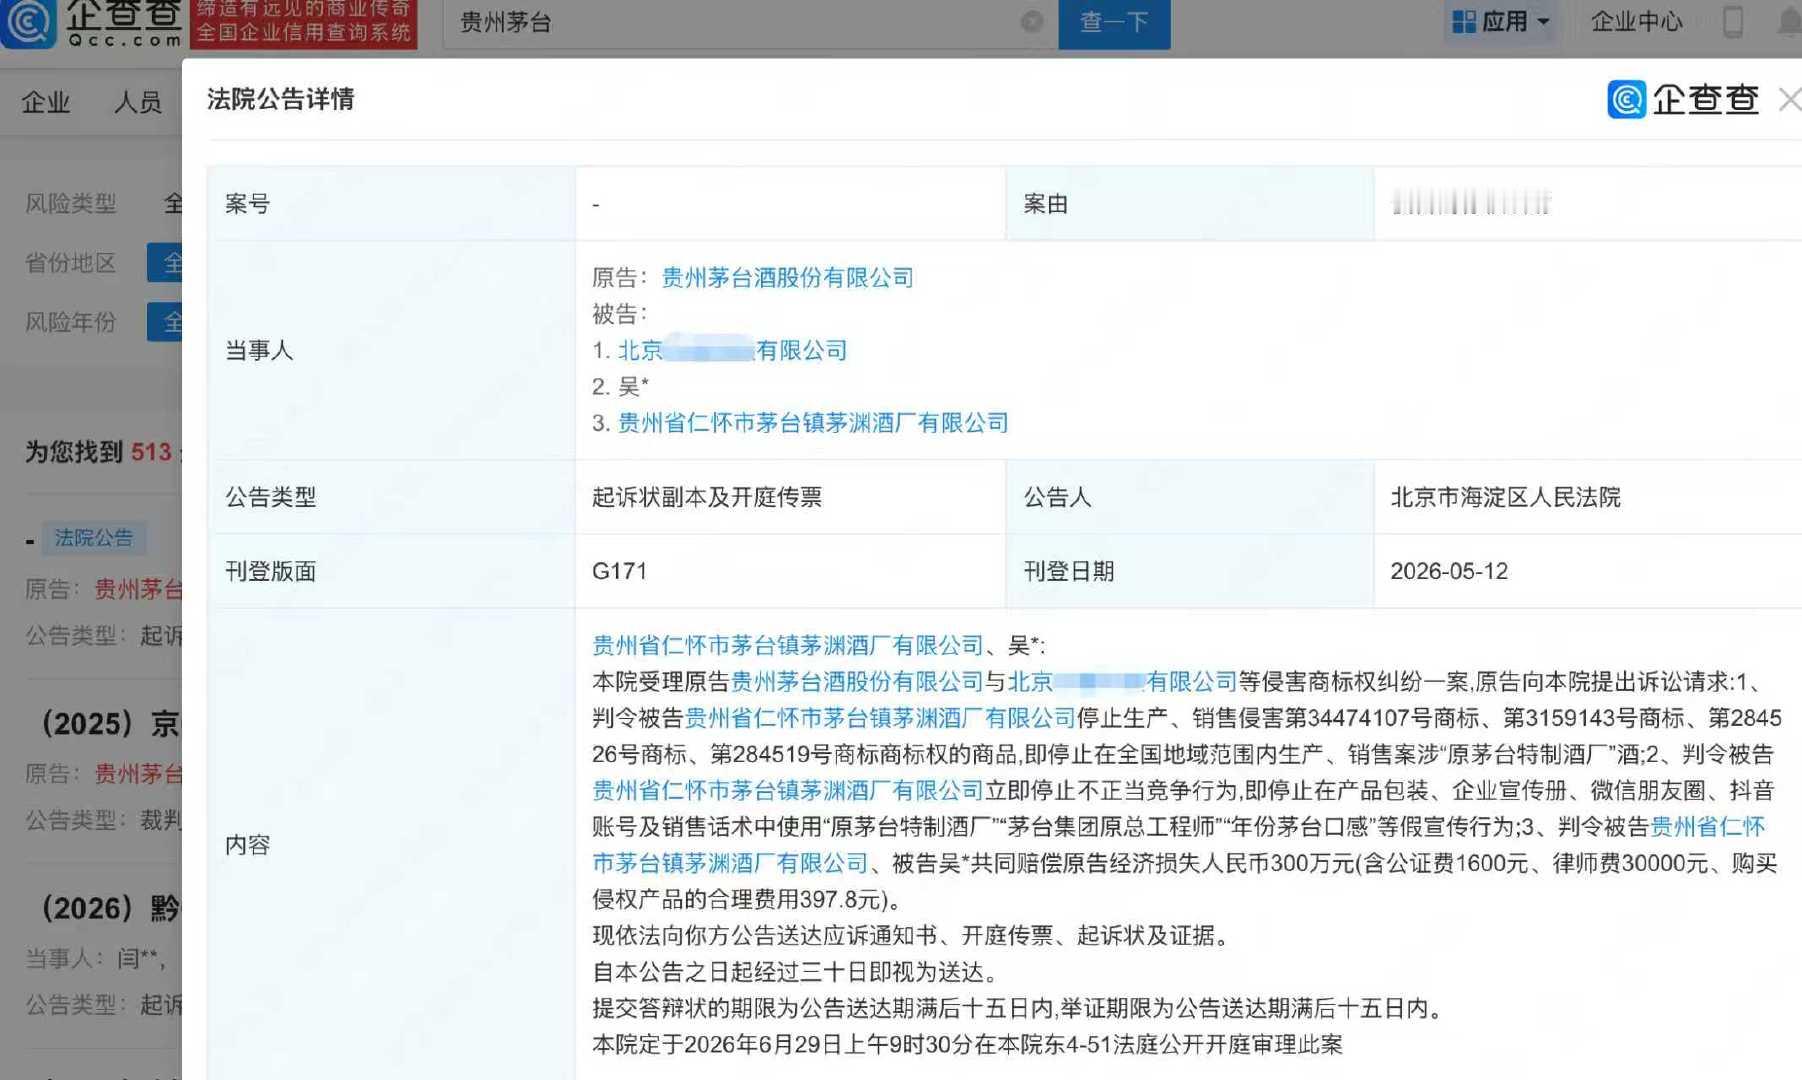Click the 北京...有限公司 link in 内容 paragraph
The width and height of the screenshot is (1802, 1080).
point(1122,682)
